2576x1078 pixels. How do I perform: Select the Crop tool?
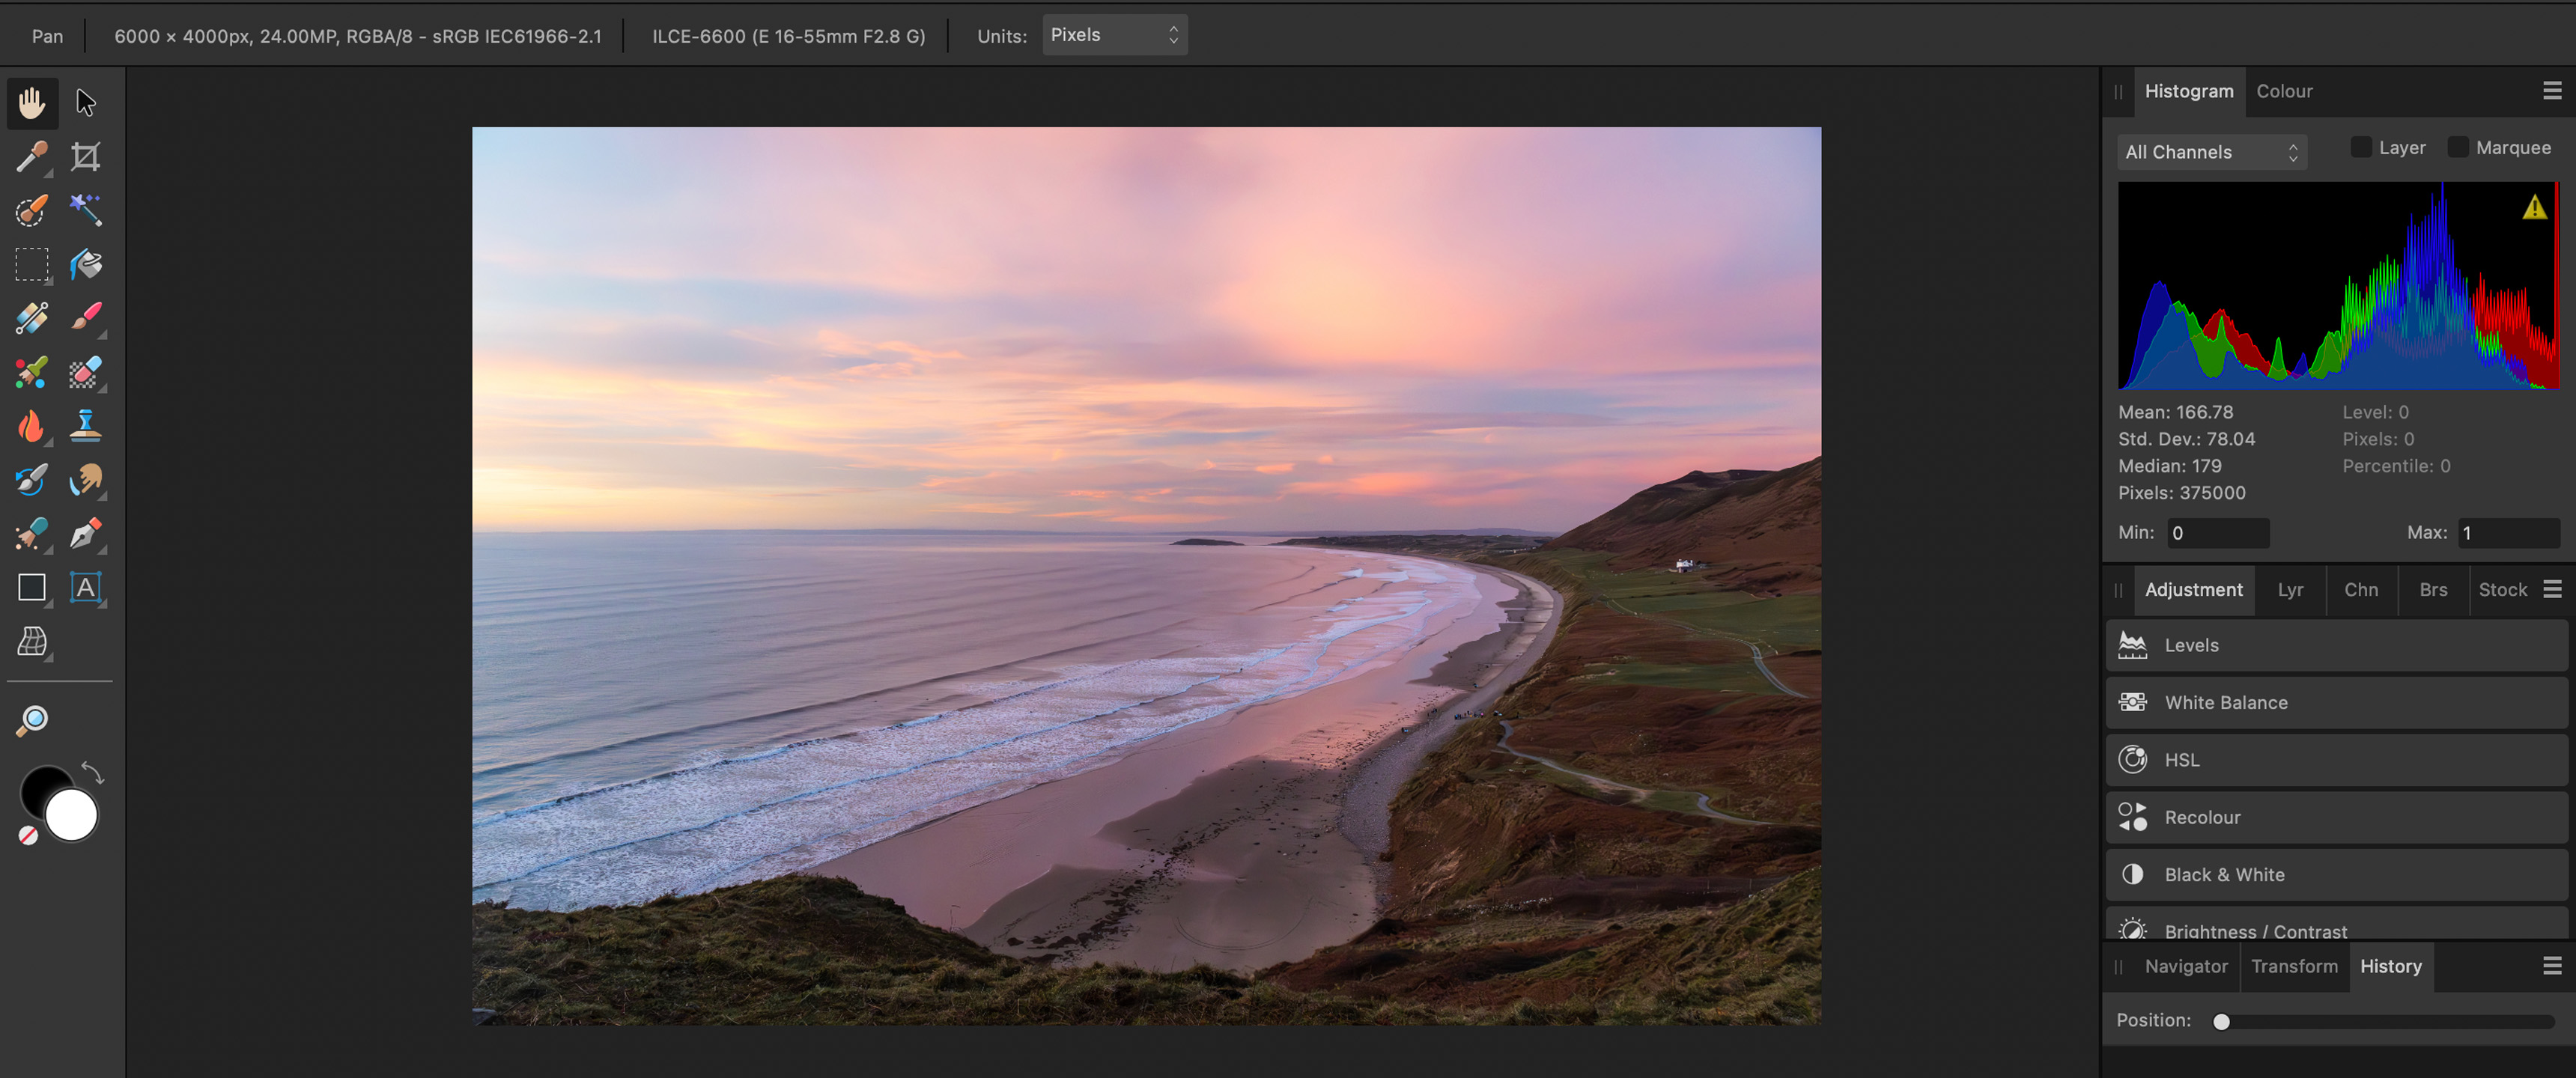coord(82,156)
